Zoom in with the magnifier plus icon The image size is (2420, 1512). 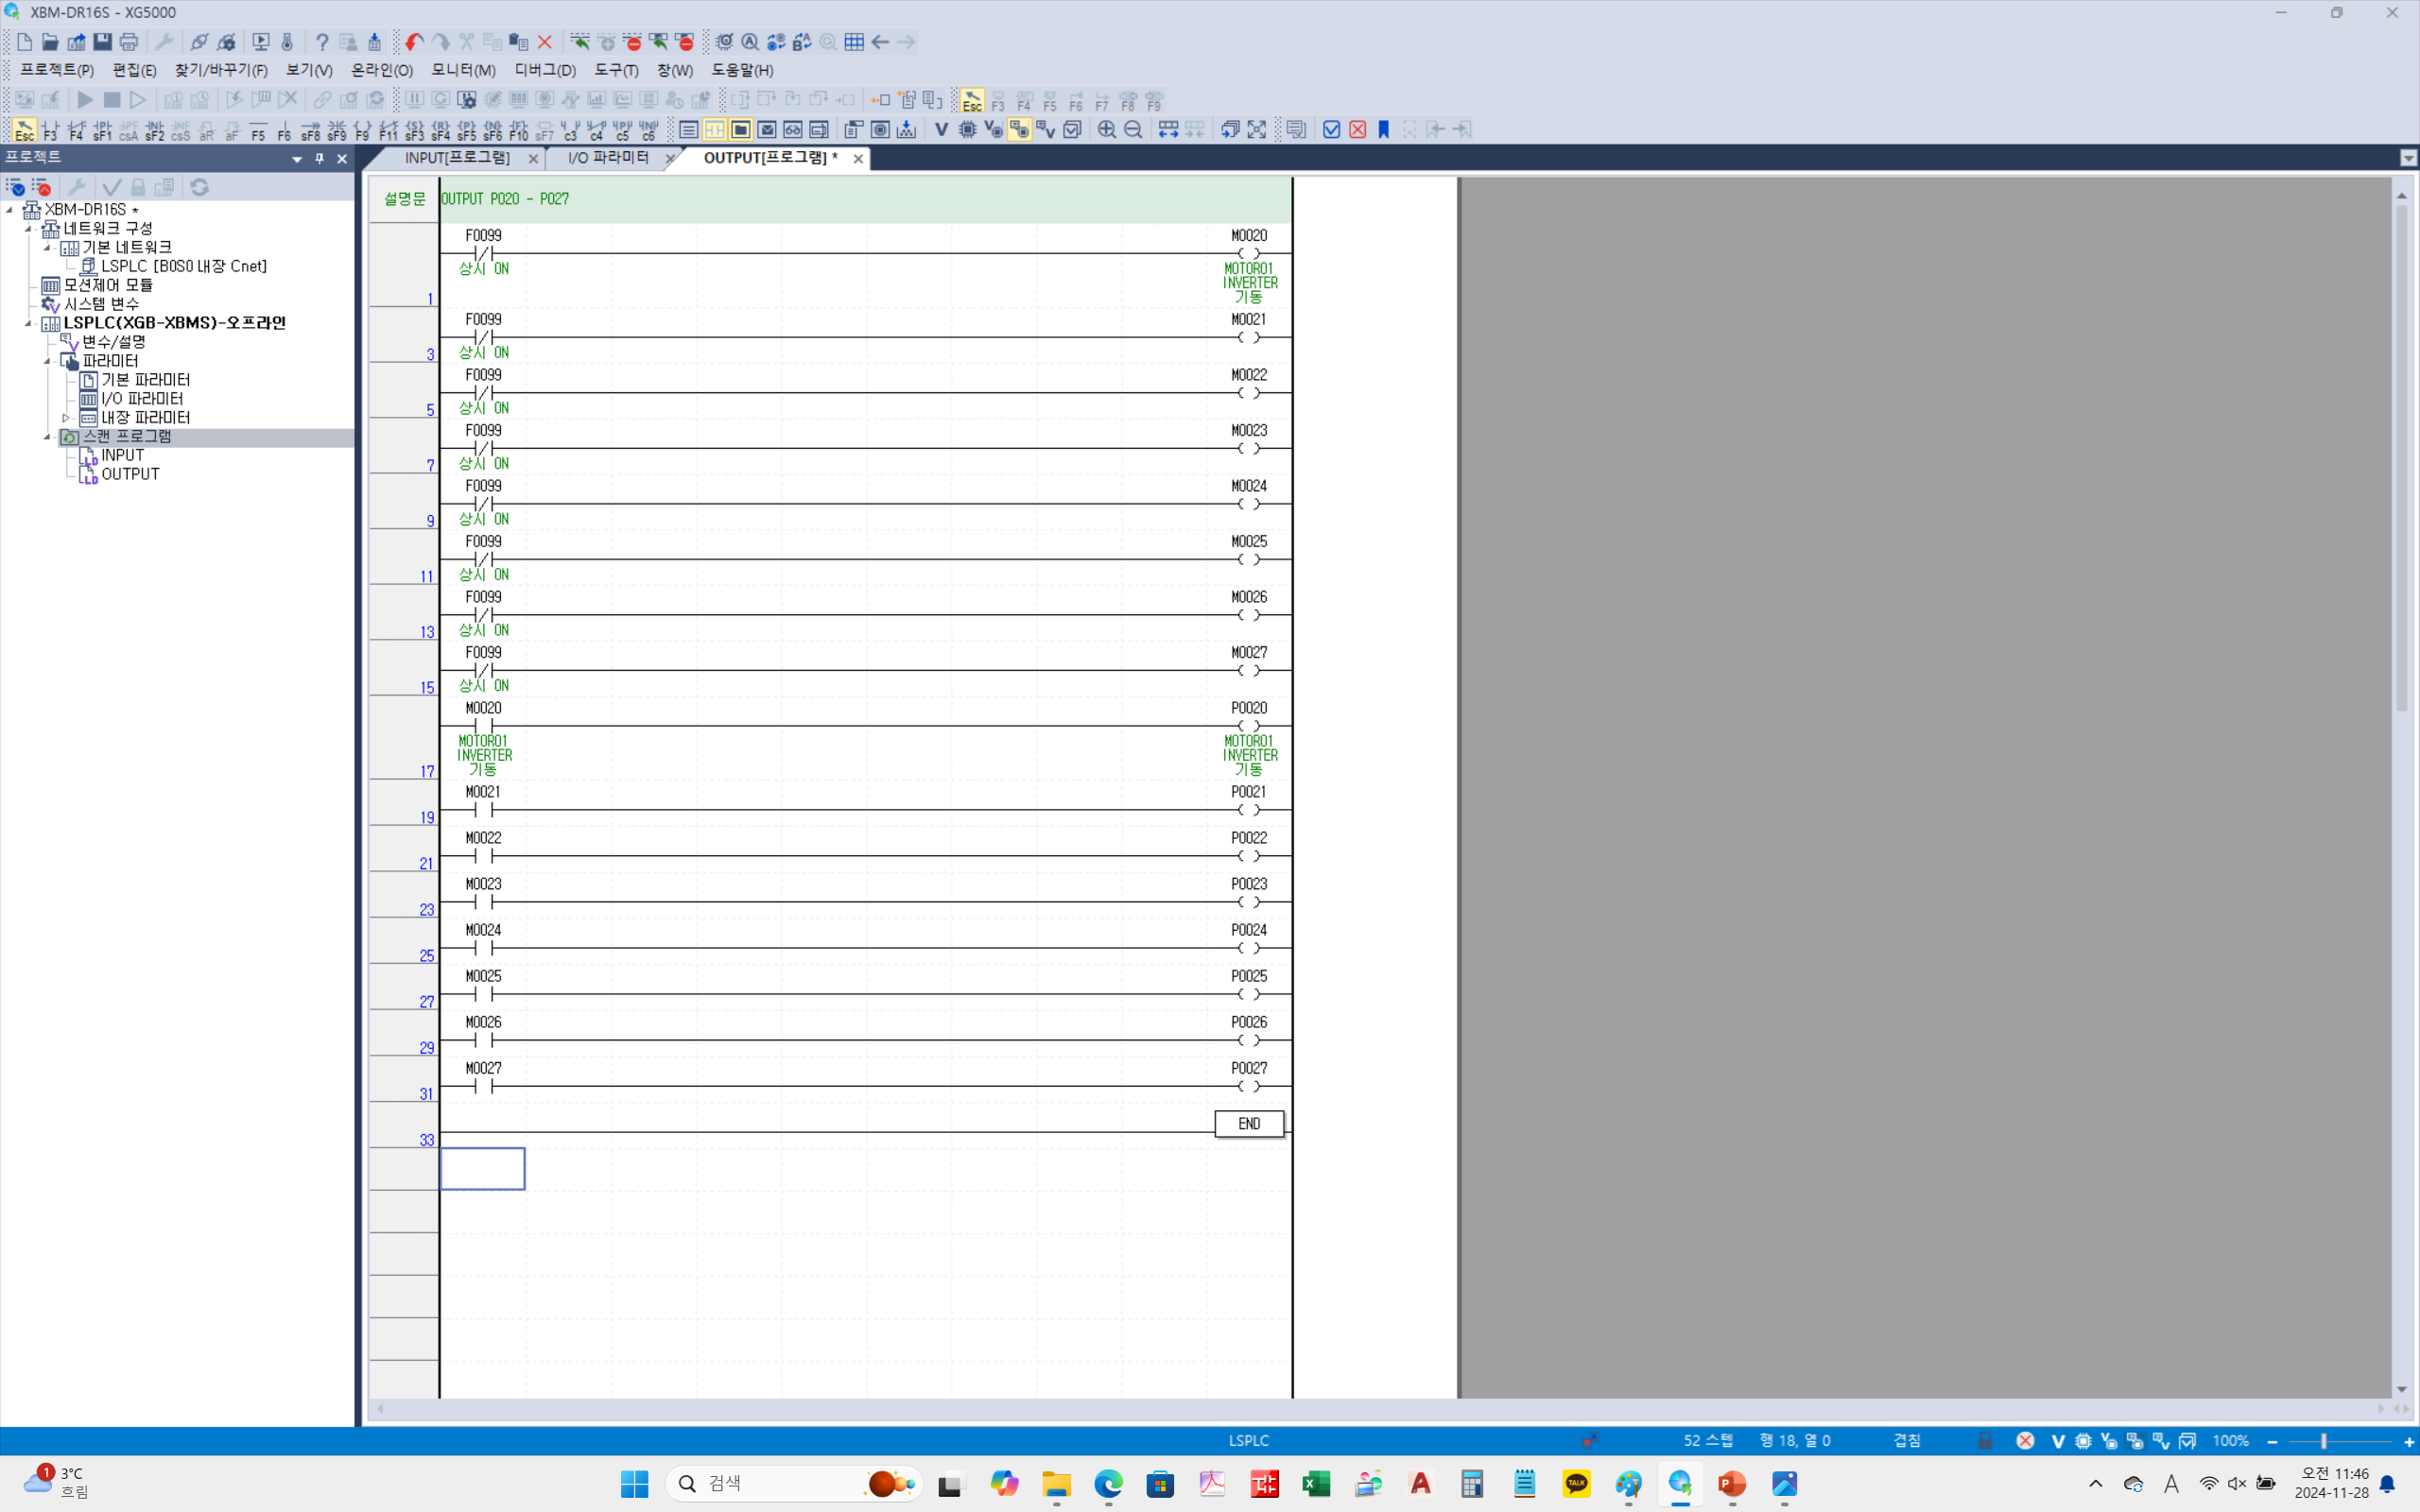[x=1107, y=130]
